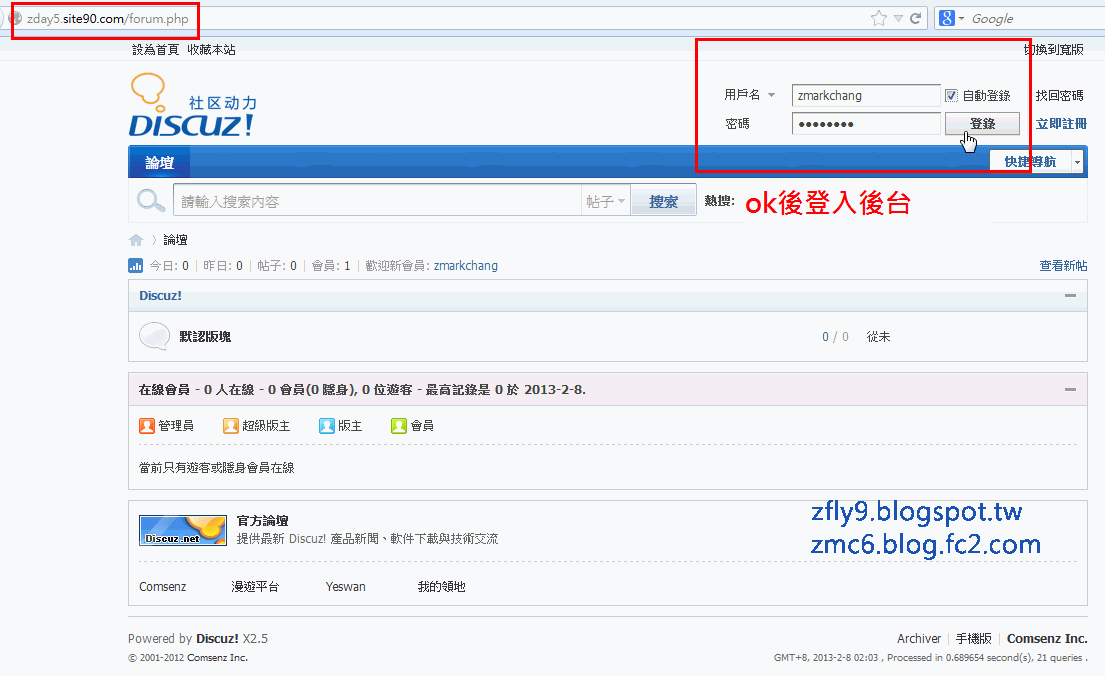1105x676 pixels.
Task: Click the Archiver footer link
Action: point(919,639)
